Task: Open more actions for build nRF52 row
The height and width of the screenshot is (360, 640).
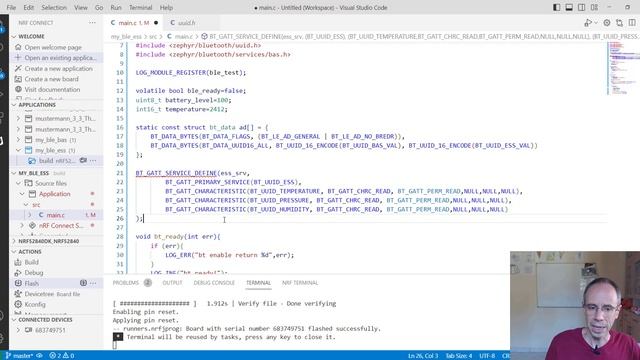Action: (93, 161)
